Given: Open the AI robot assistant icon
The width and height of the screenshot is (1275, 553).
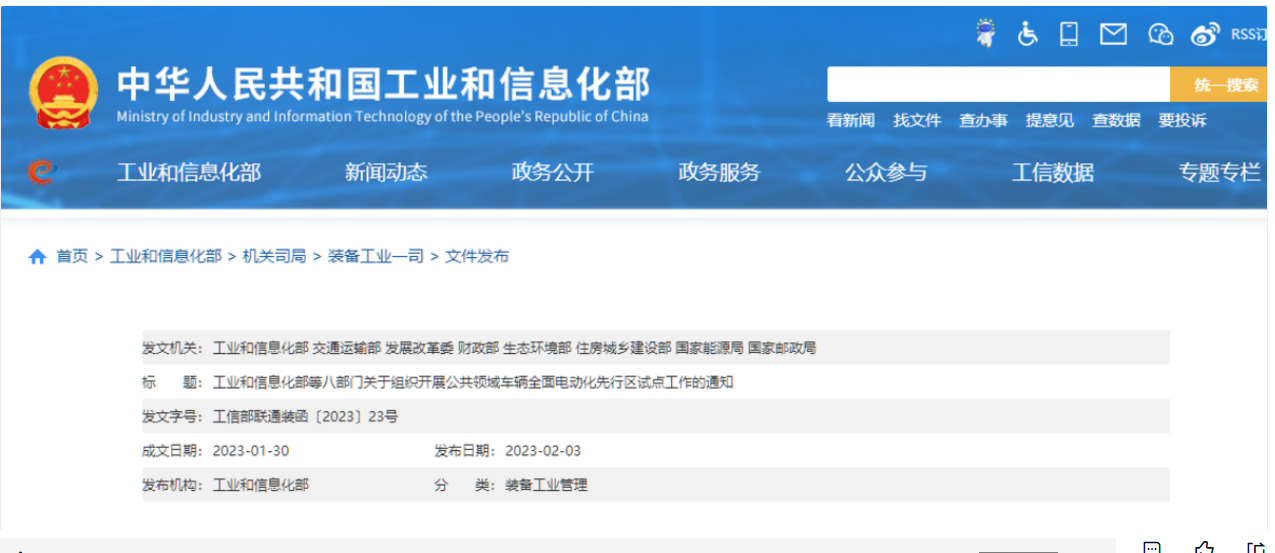Looking at the screenshot, I should (987, 34).
